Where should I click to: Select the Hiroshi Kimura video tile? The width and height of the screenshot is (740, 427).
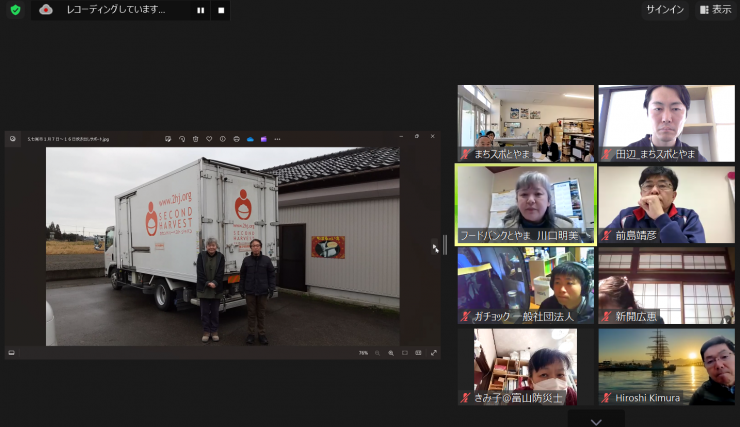666,366
